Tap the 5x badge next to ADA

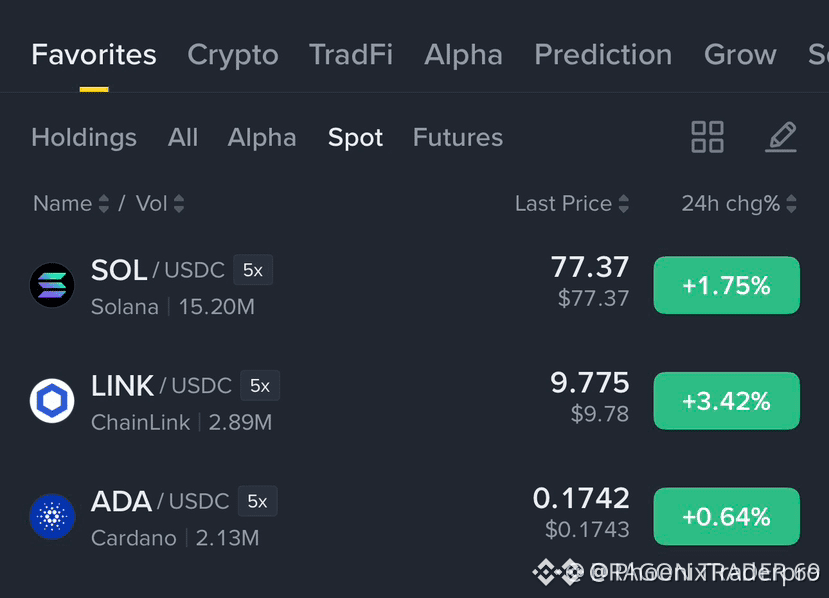(257, 501)
